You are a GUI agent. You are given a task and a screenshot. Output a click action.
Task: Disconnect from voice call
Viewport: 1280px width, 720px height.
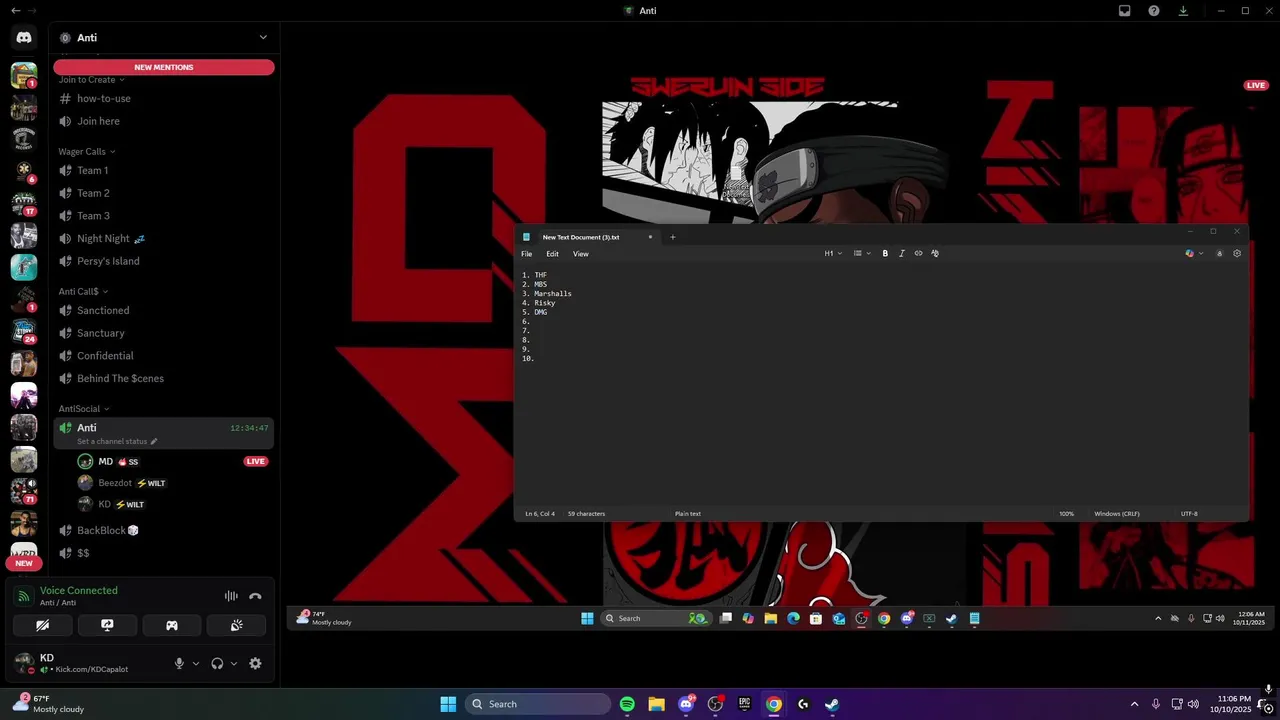click(x=255, y=596)
